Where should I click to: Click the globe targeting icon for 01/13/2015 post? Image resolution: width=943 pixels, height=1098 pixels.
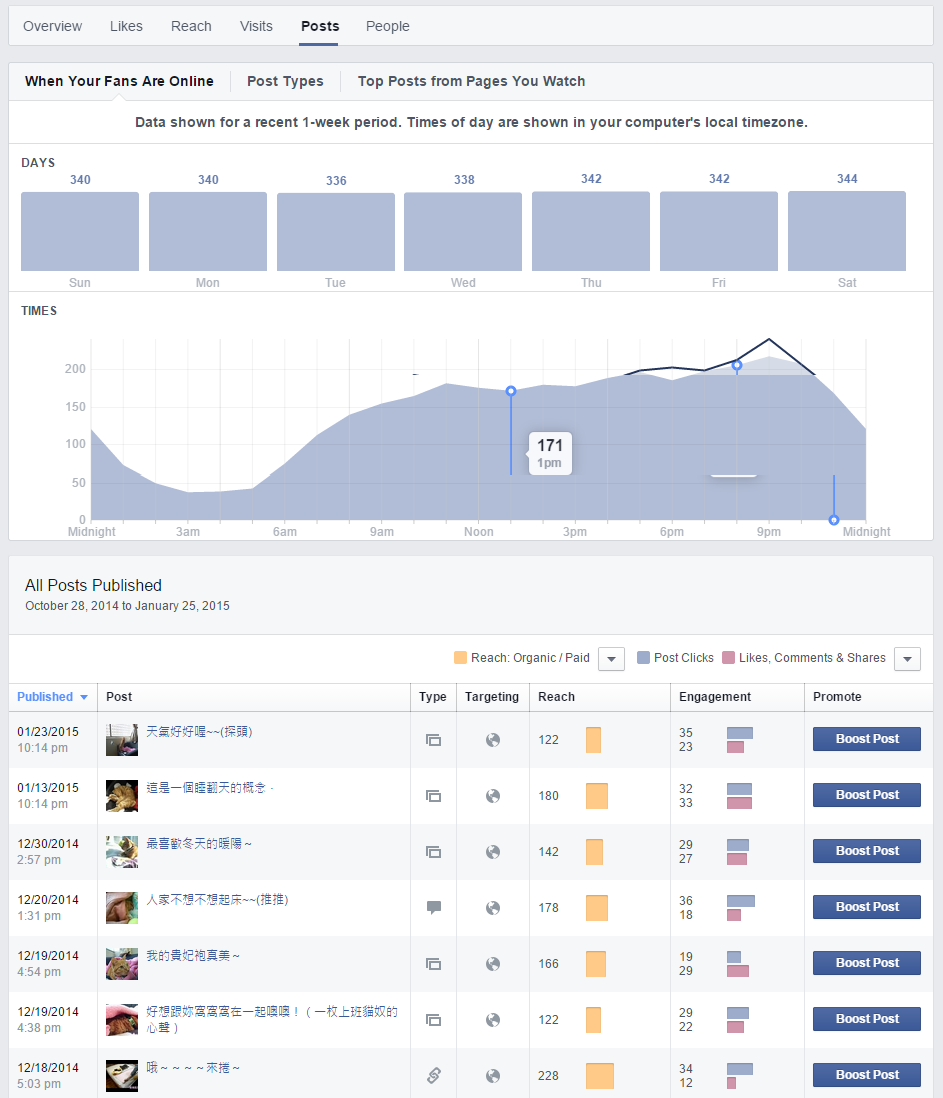[x=492, y=796]
